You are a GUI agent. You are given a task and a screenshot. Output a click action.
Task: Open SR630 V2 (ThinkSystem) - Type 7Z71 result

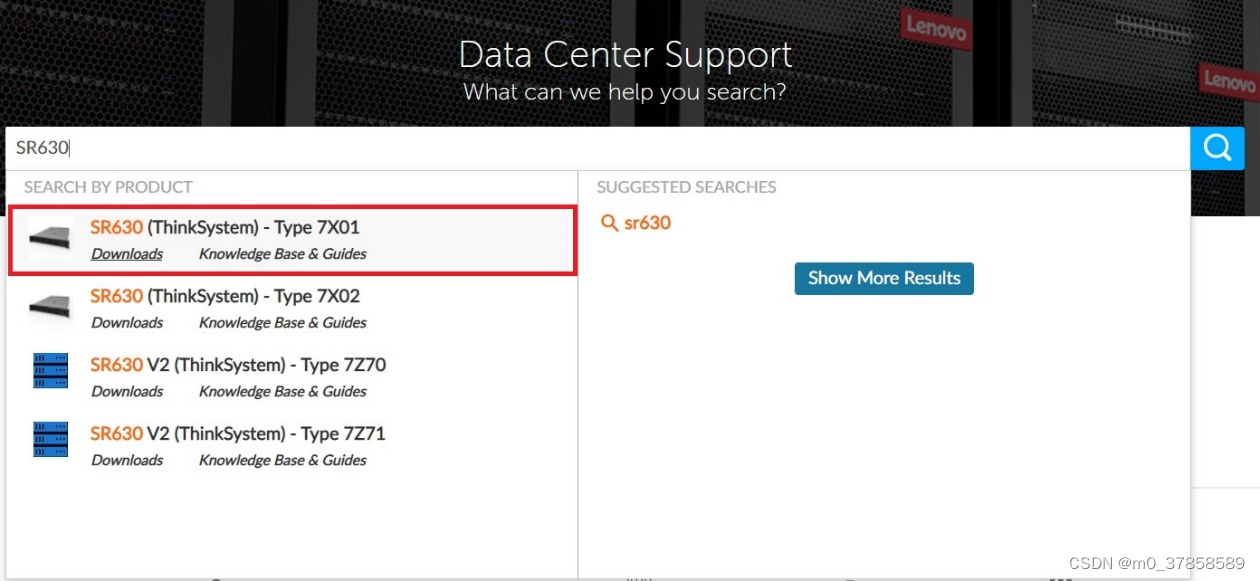[238, 434]
